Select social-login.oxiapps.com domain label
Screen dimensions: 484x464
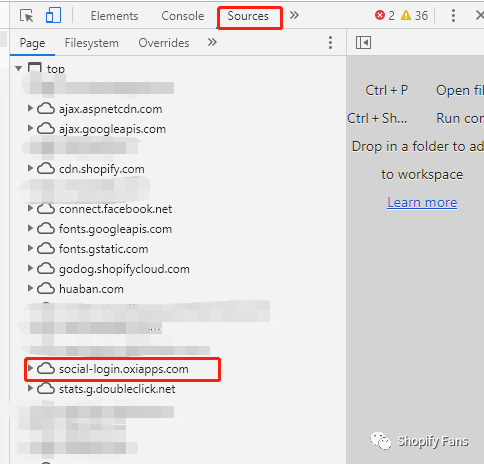coord(124,369)
